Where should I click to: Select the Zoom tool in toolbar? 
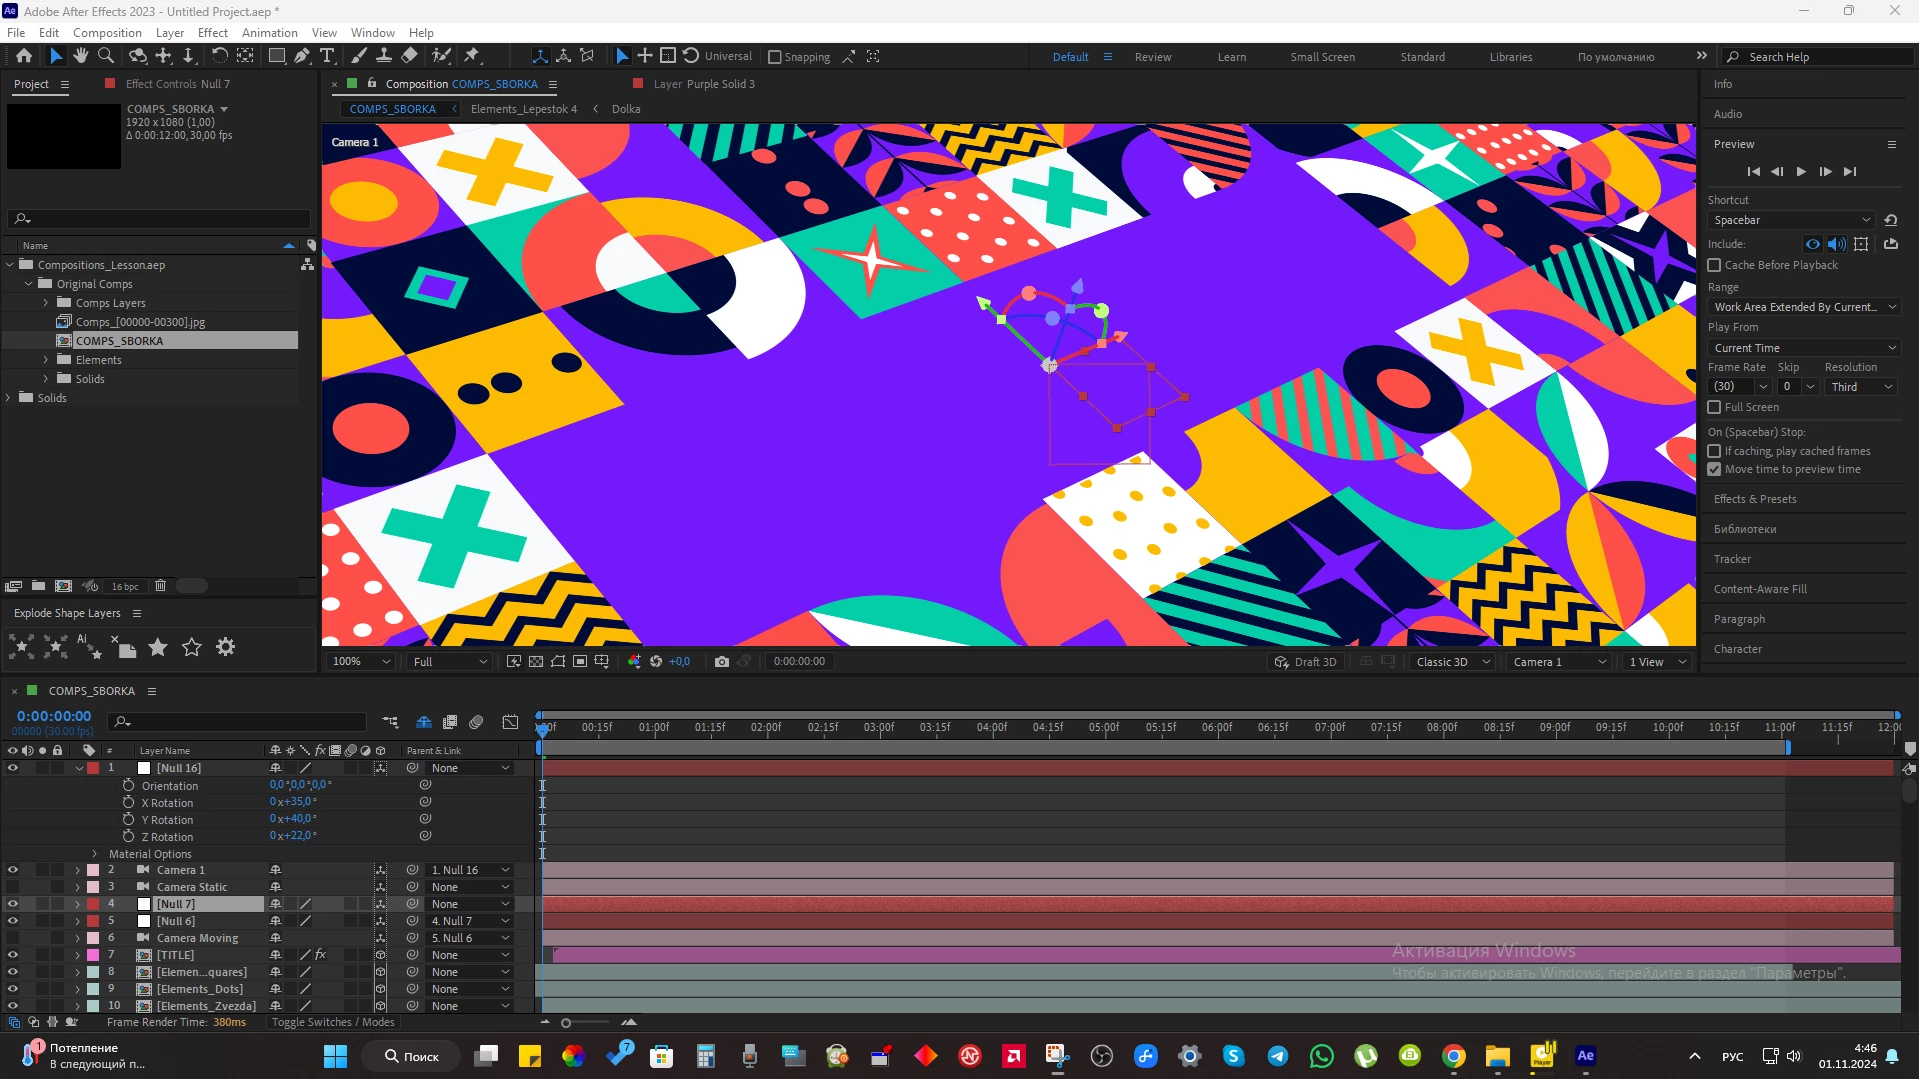pyautogui.click(x=105, y=56)
